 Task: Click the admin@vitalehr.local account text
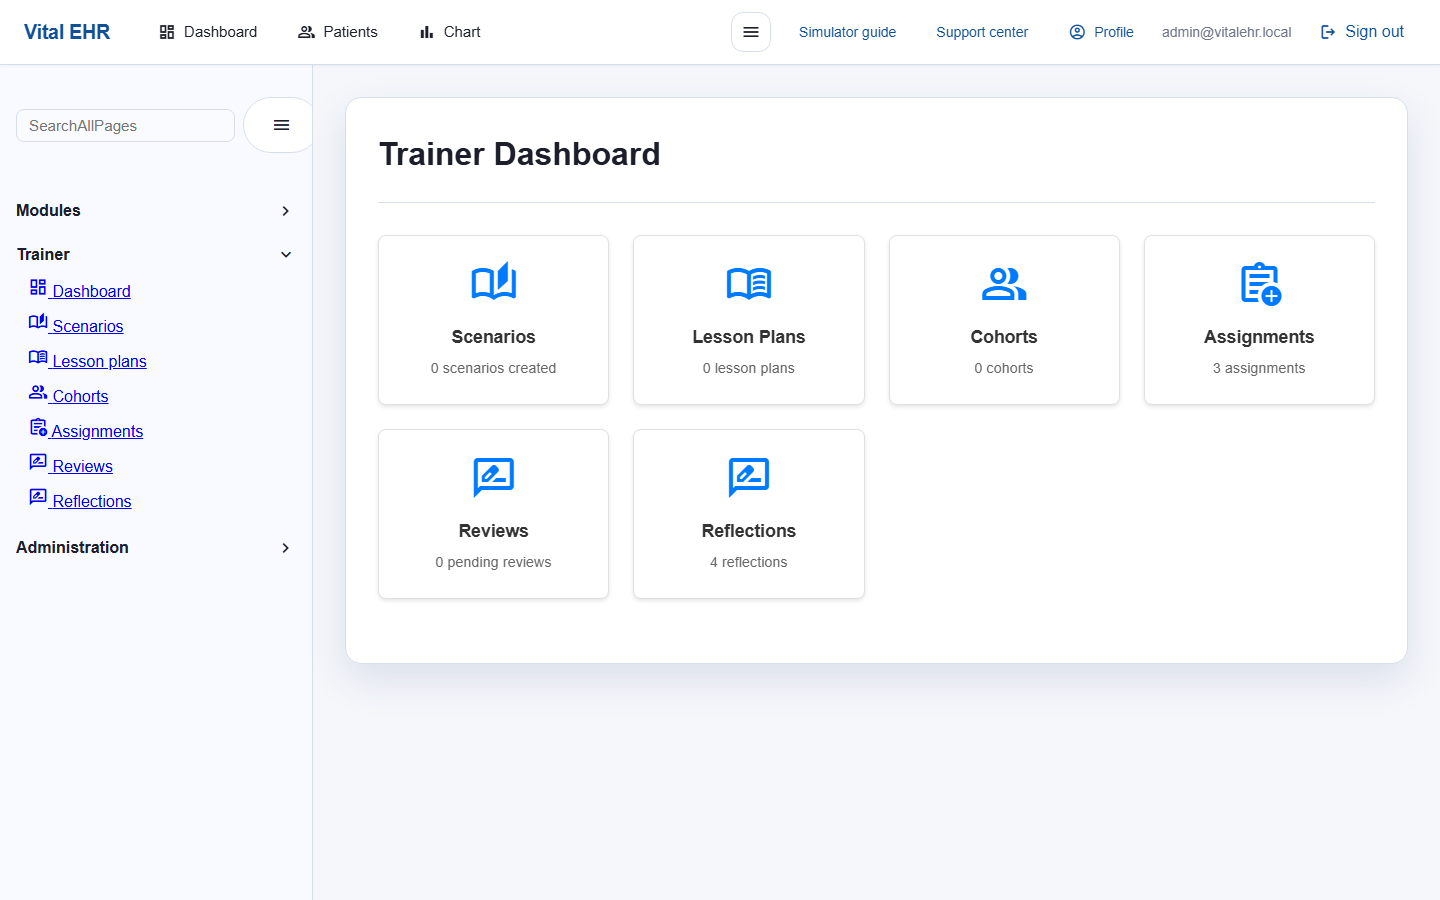1226,32
